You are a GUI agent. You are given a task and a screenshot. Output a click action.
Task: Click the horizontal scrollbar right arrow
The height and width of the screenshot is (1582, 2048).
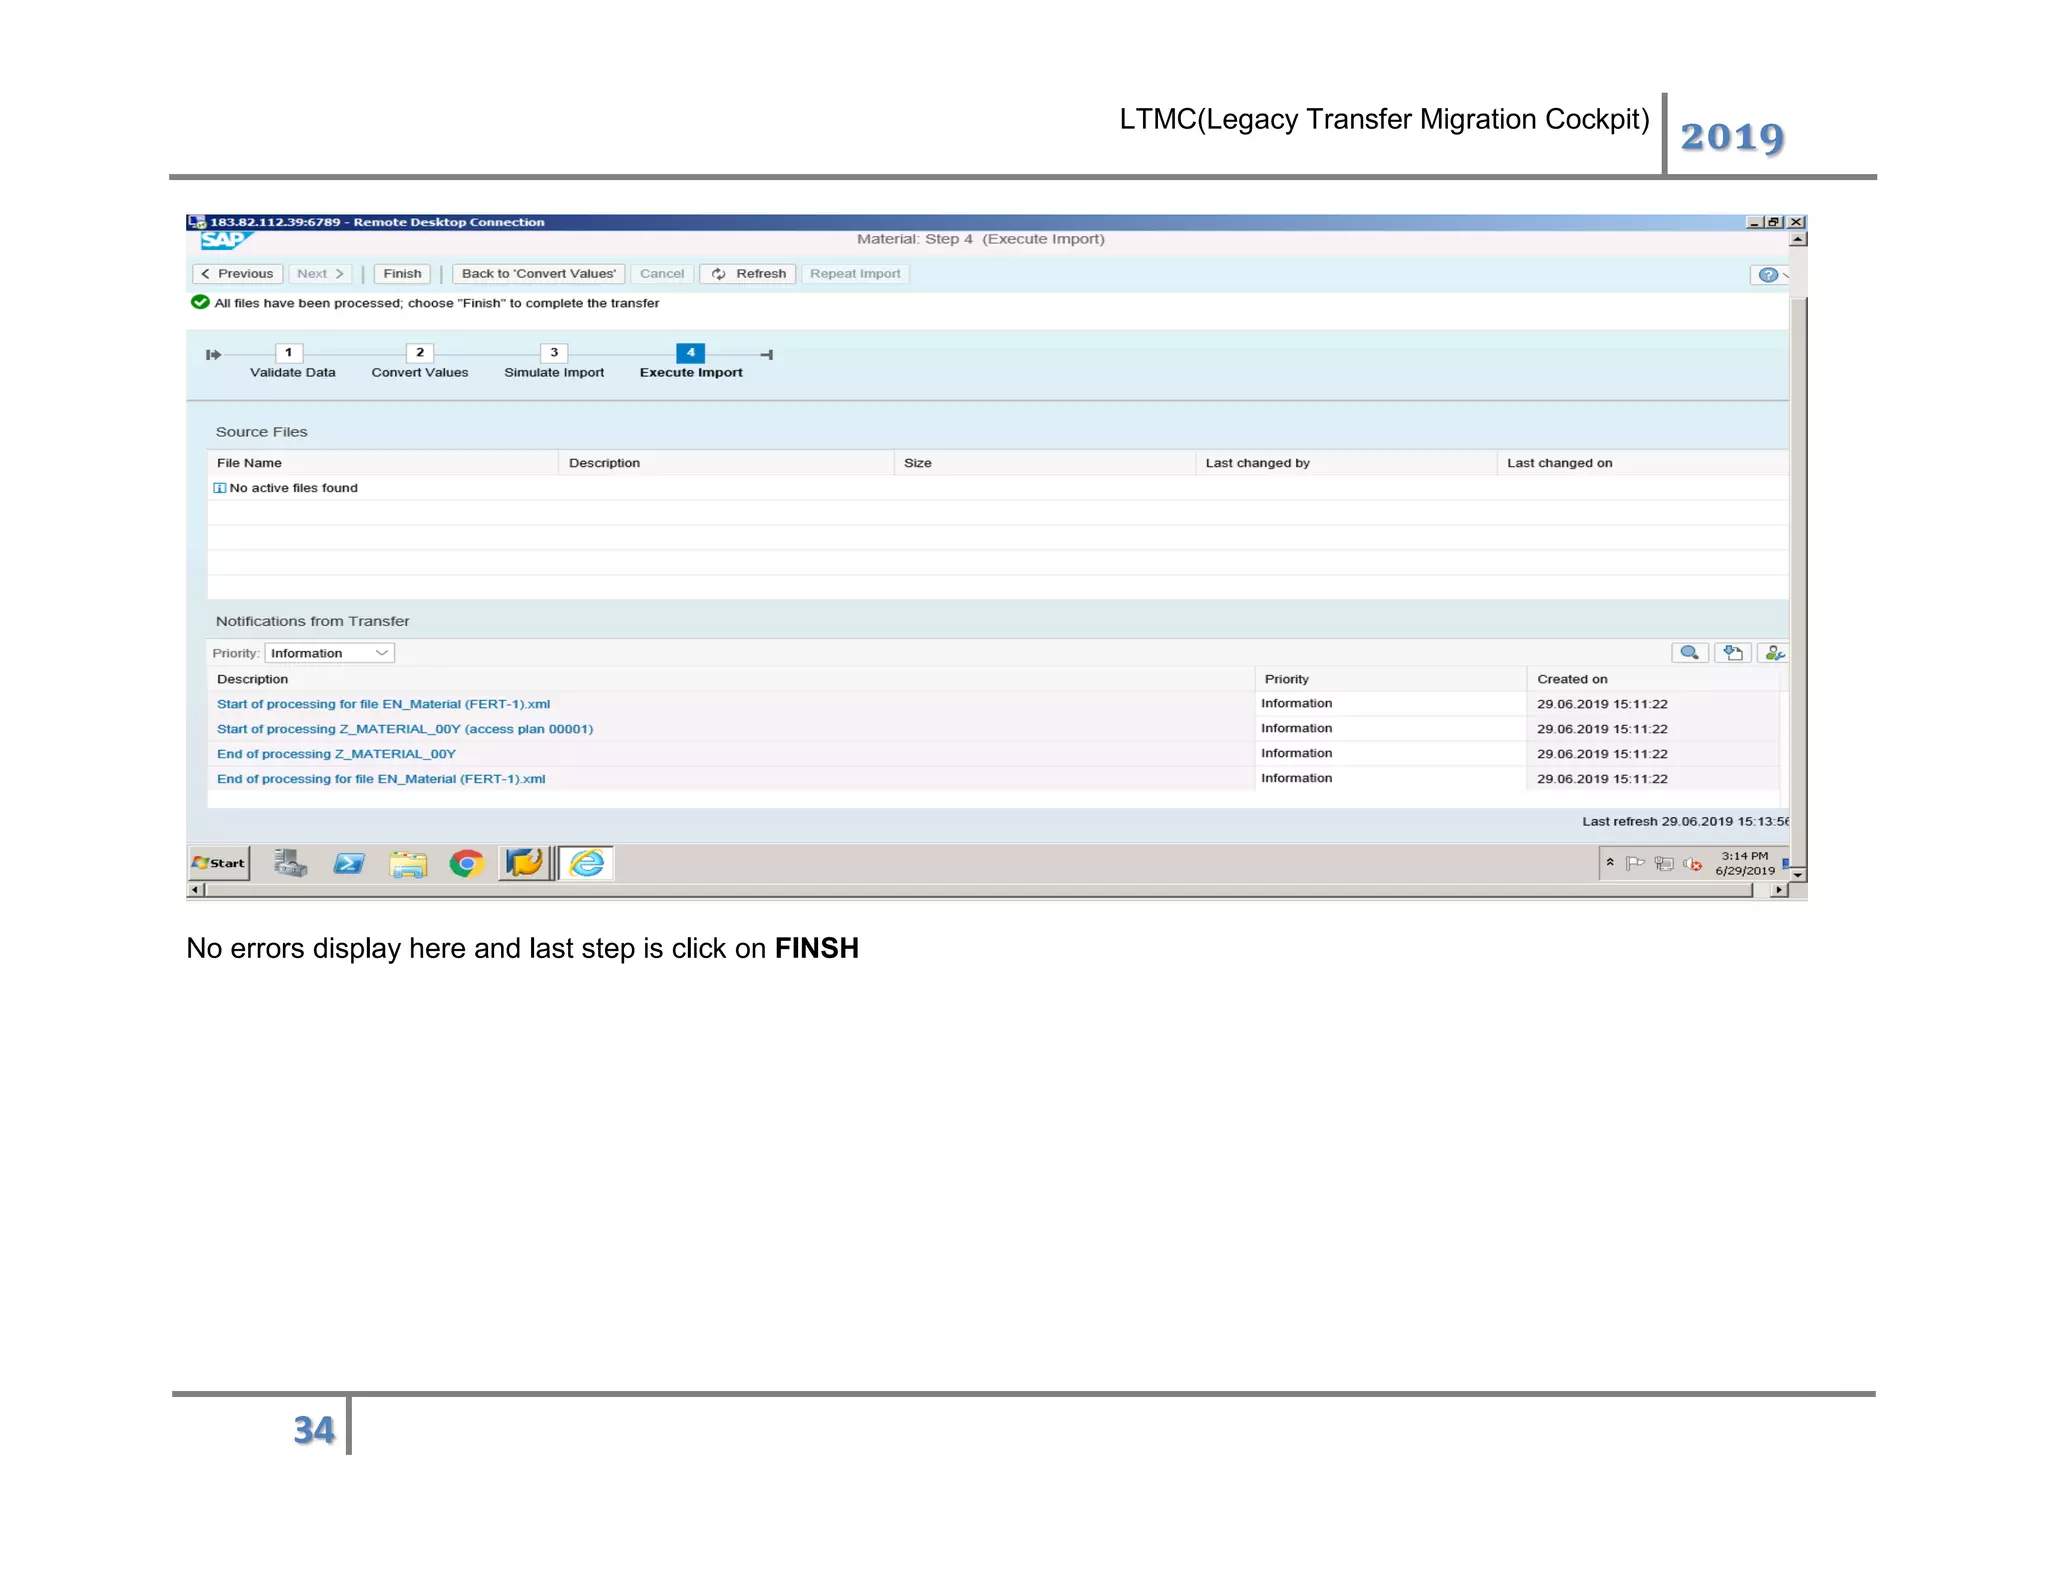coord(1778,890)
